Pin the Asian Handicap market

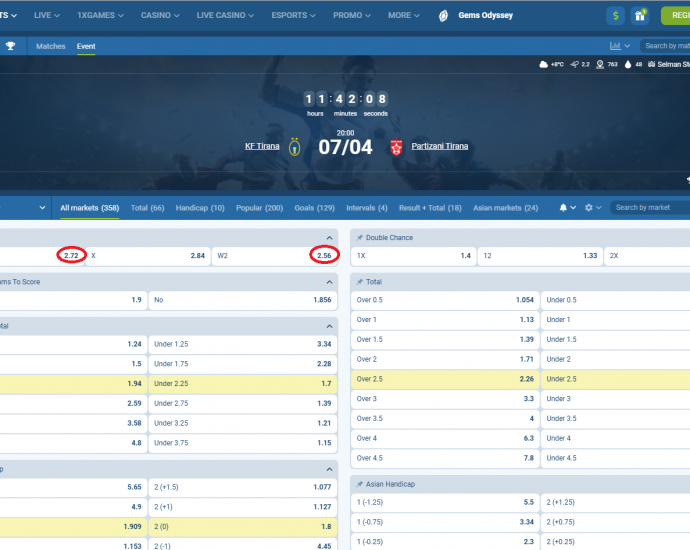click(x=360, y=484)
